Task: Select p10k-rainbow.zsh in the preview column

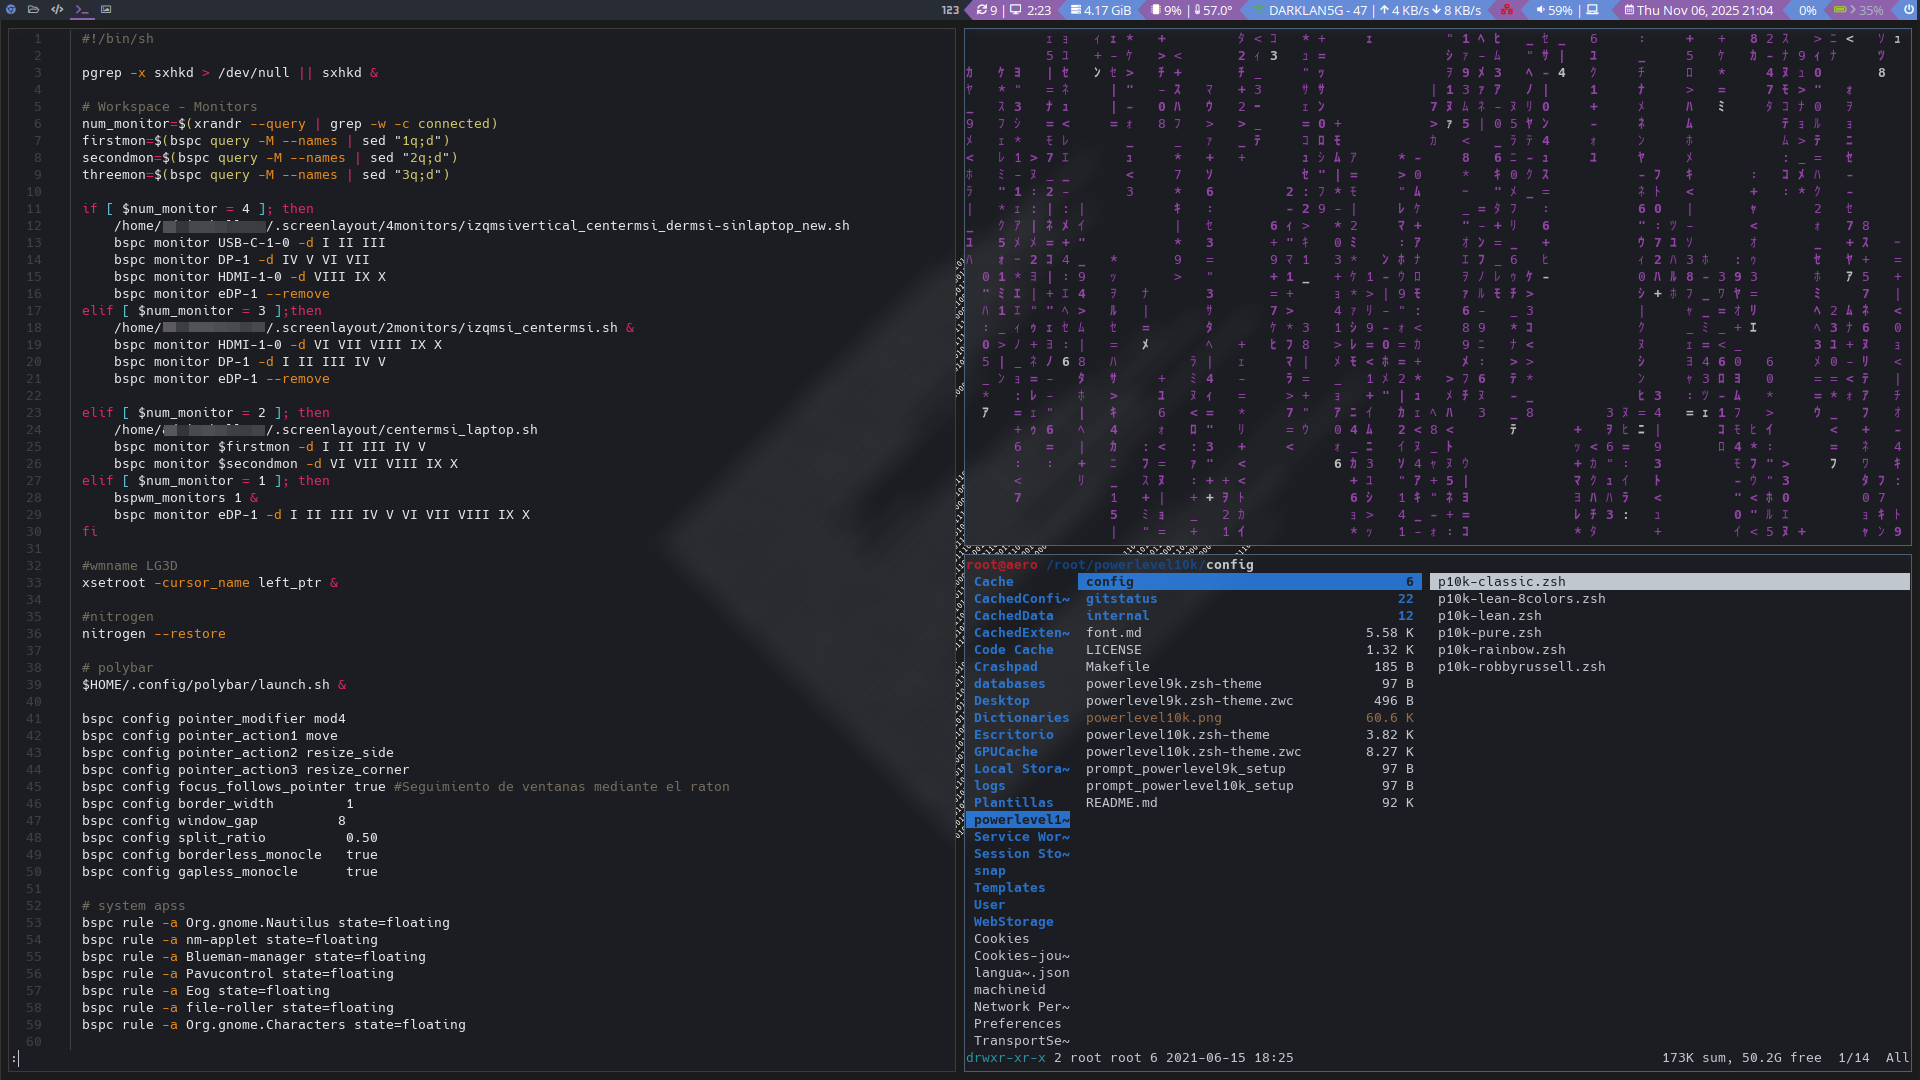Action: (1501, 650)
